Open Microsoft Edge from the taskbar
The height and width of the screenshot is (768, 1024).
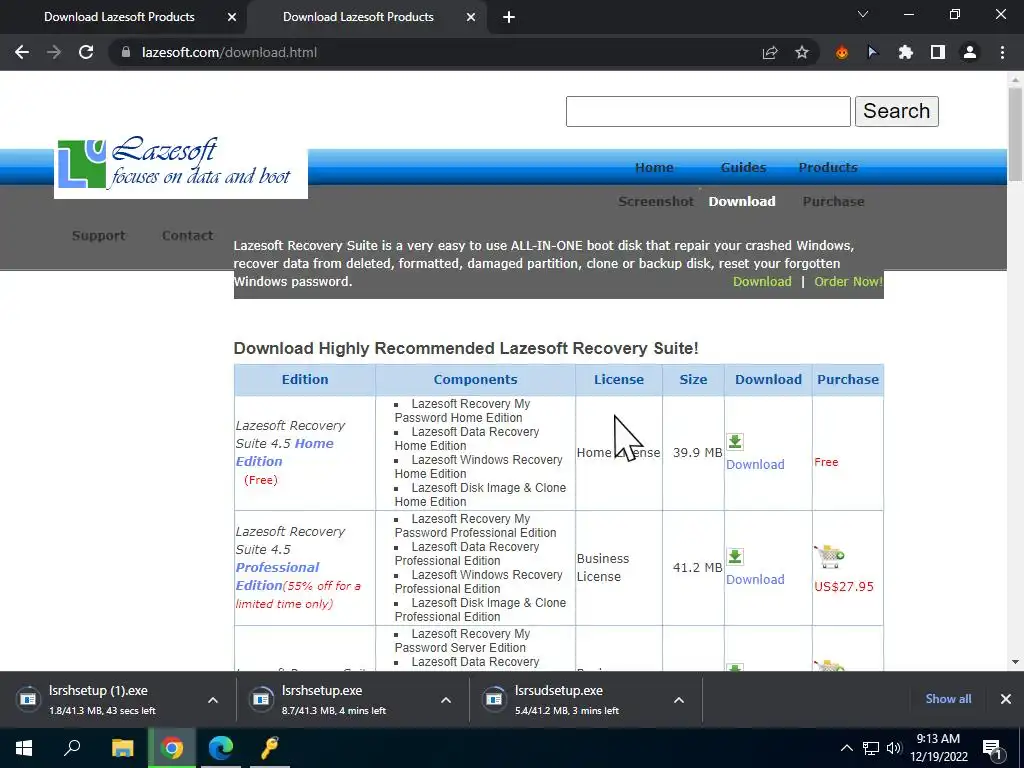[x=221, y=748]
